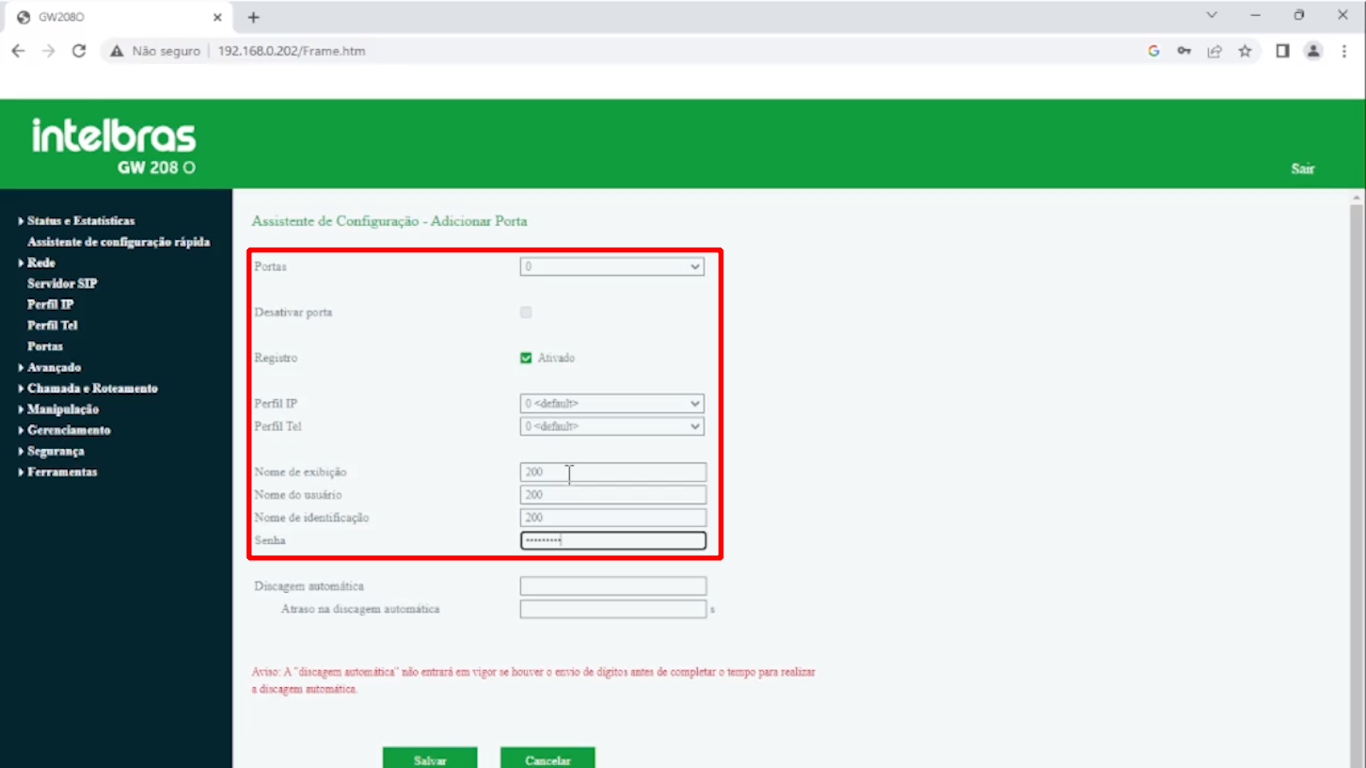Click the Nome de exibição field
The width and height of the screenshot is (1366, 768).
tap(613, 472)
